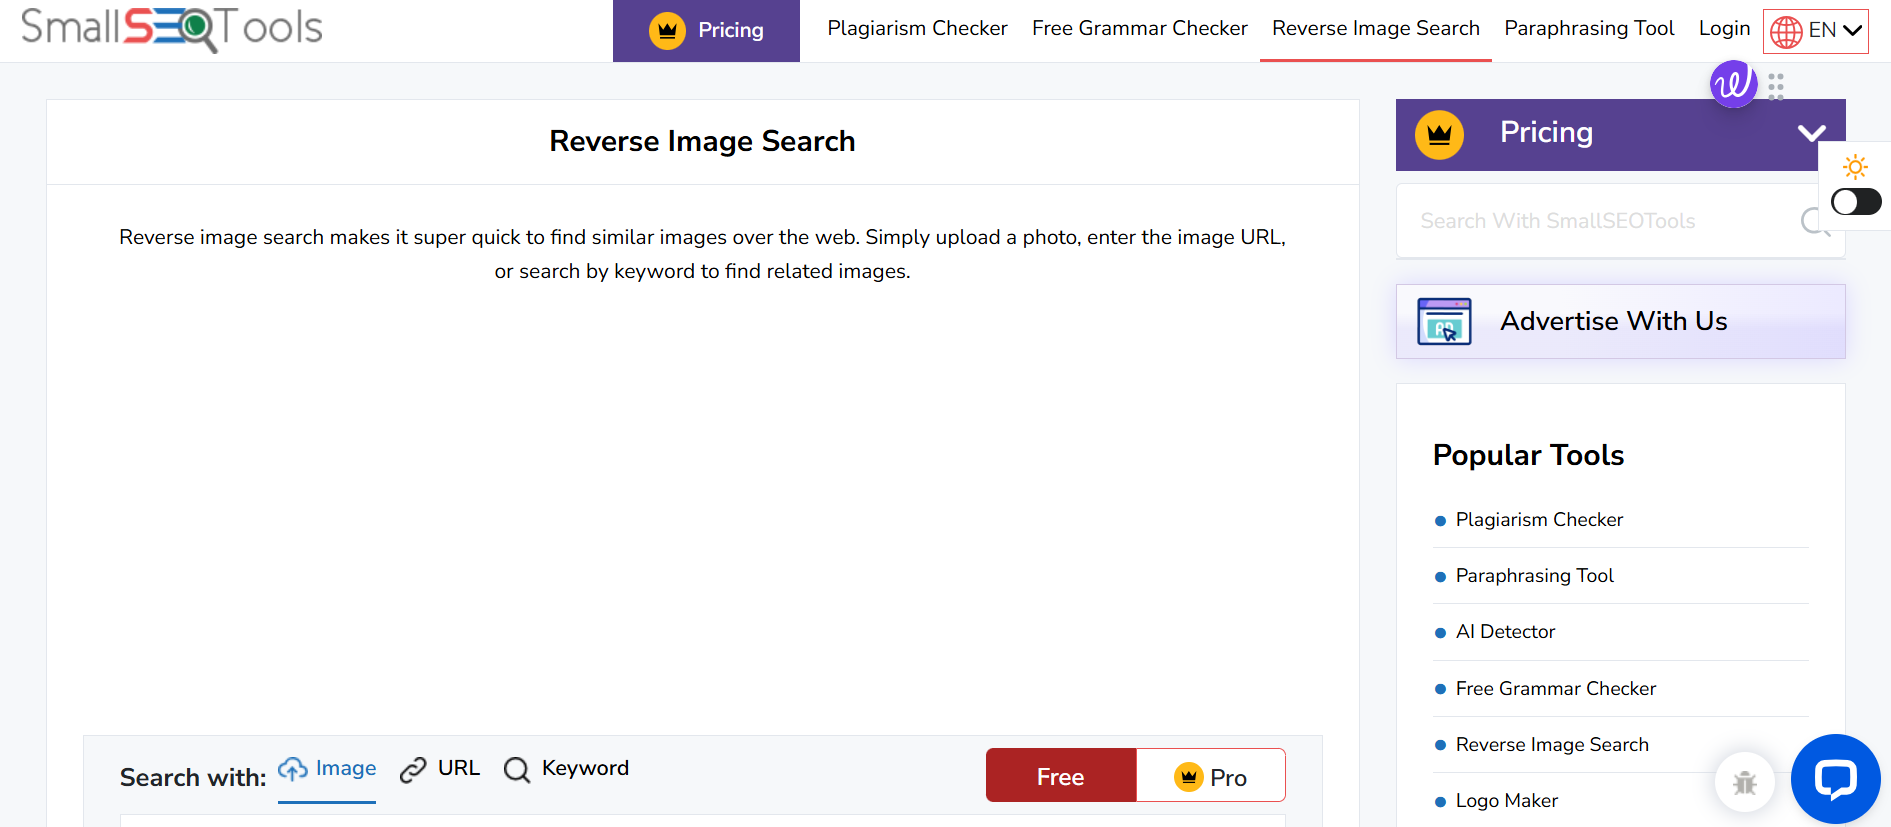Click the sun theme icon

[x=1855, y=167]
